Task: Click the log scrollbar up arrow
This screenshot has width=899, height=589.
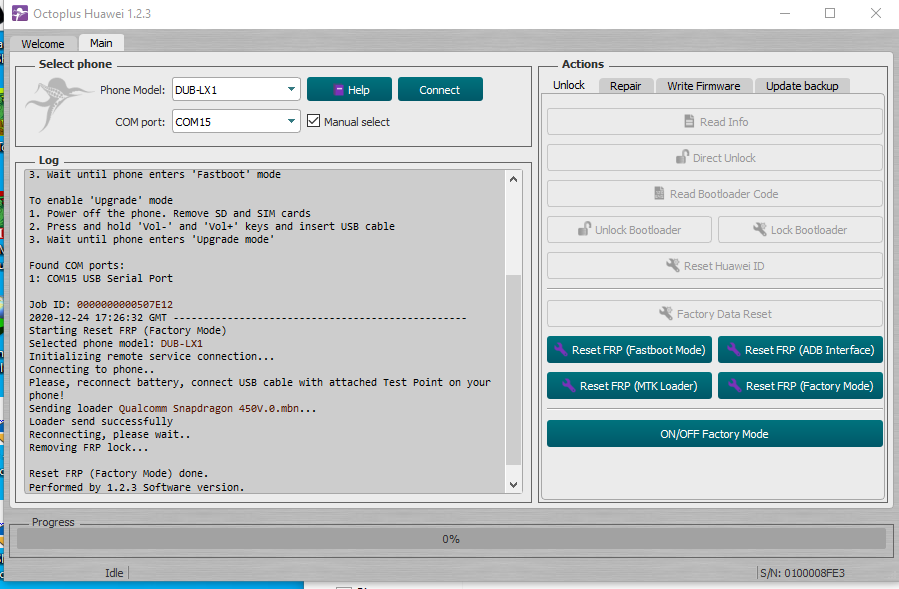Action: point(513,179)
